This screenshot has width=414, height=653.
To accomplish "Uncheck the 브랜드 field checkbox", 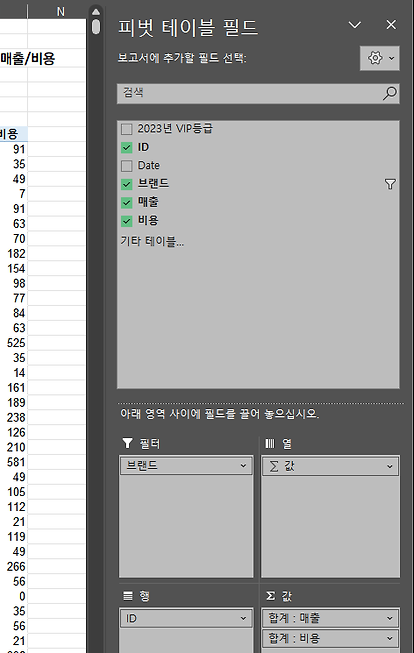I will tap(127, 184).
